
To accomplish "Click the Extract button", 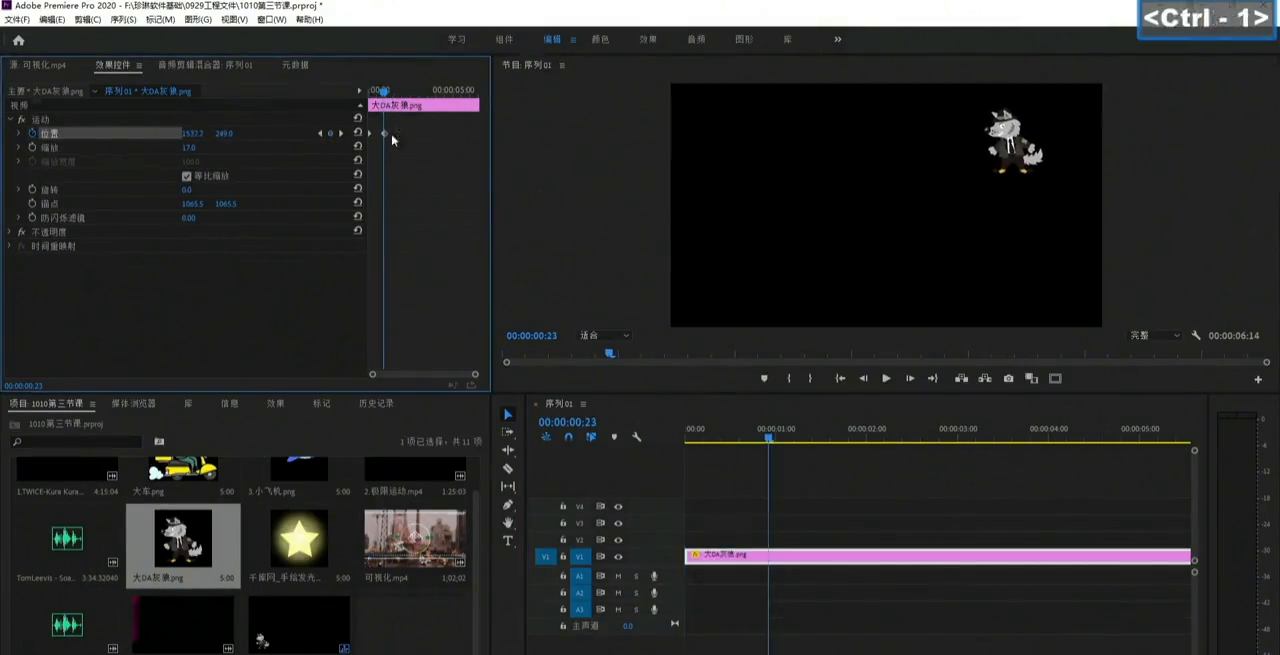I will pyautogui.click(x=985, y=379).
